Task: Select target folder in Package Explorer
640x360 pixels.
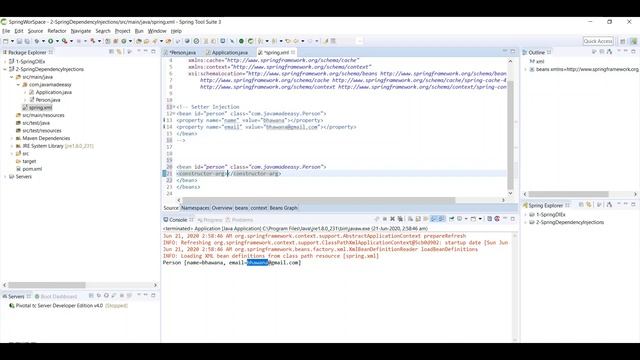Action: [29, 161]
